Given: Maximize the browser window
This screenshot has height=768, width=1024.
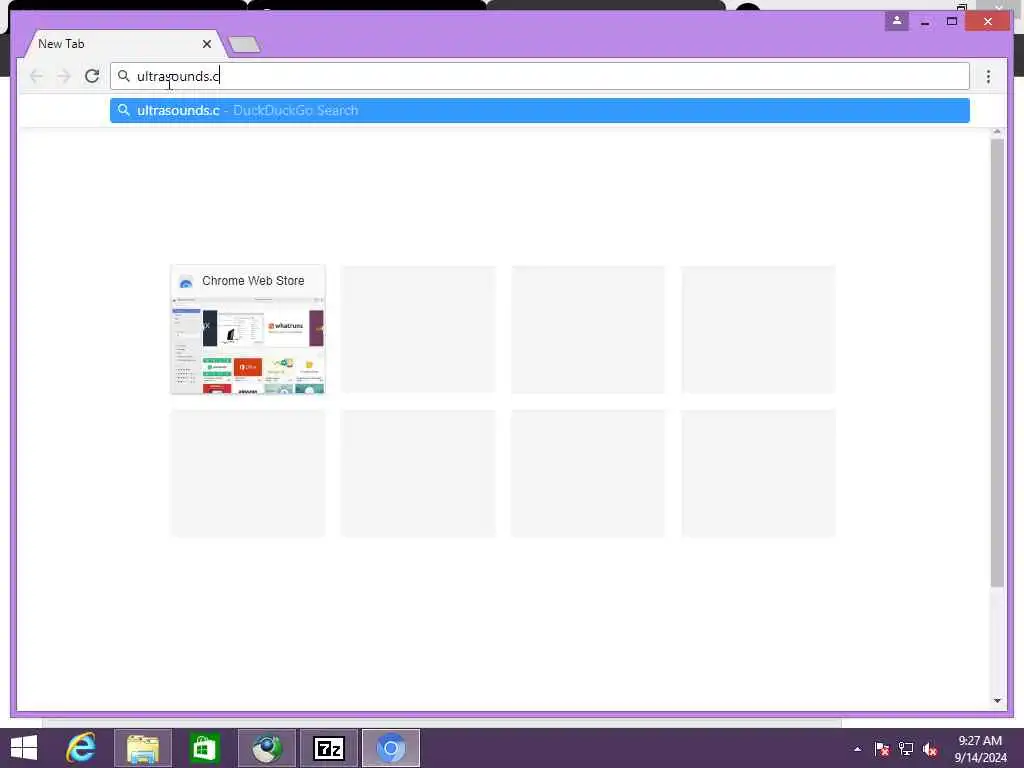Looking at the screenshot, I should (x=952, y=22).
